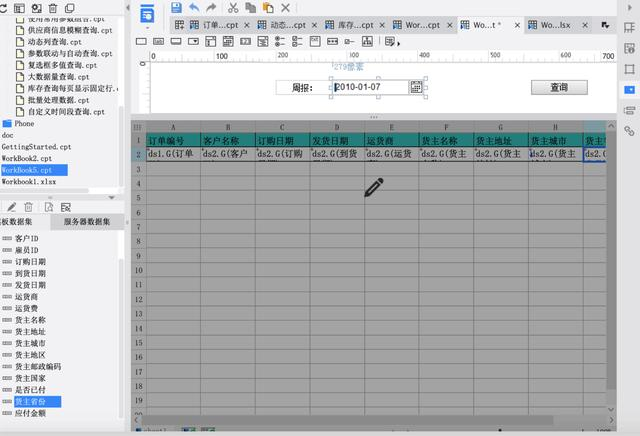Select GettingStarted.cpt in file tree
Image resolution: width=640 pixels, height=436 pixels.
(36, 147)
